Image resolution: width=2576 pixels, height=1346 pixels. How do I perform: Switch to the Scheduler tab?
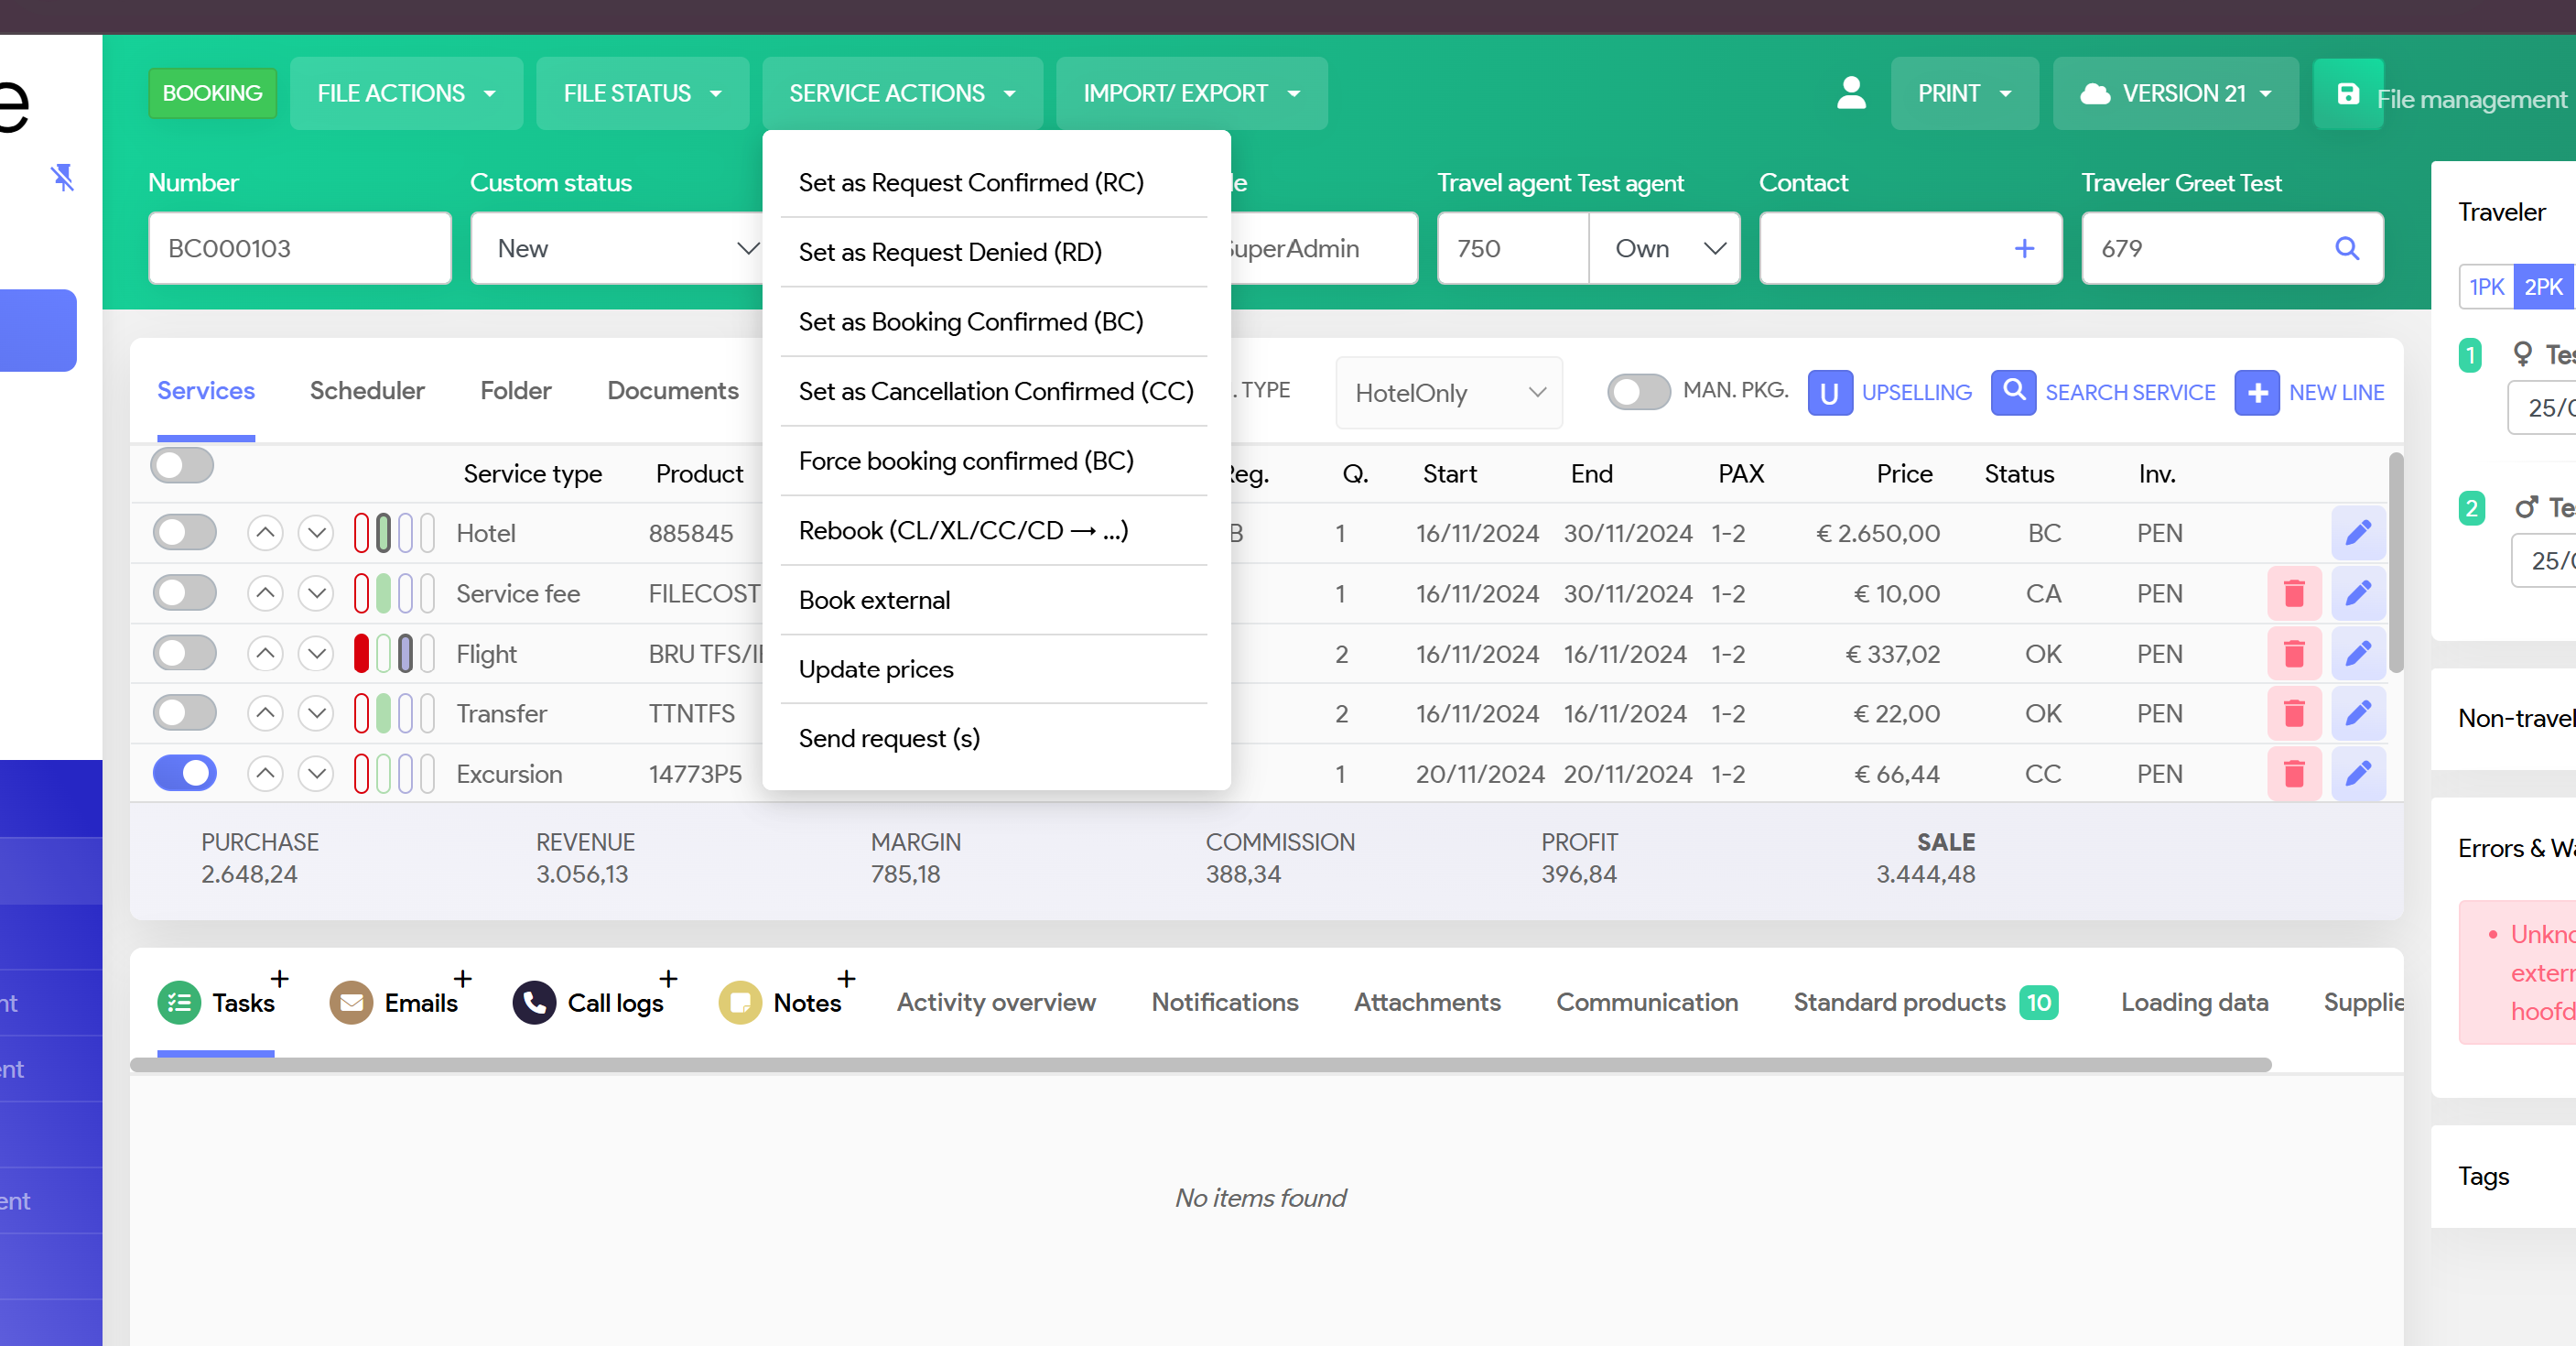(367, 391)
